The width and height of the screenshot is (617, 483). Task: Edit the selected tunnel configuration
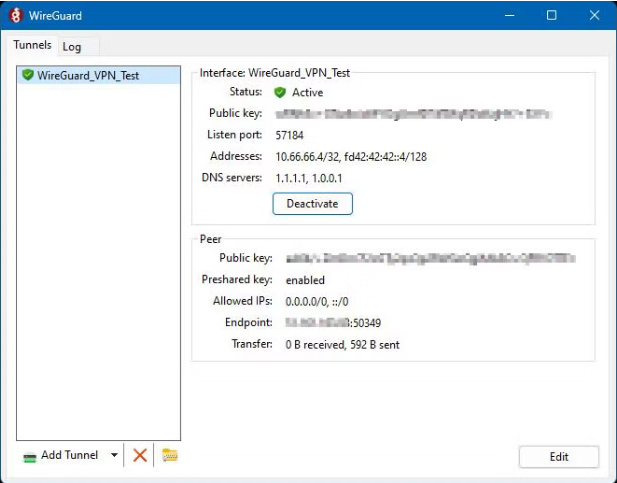coord(559,457)
